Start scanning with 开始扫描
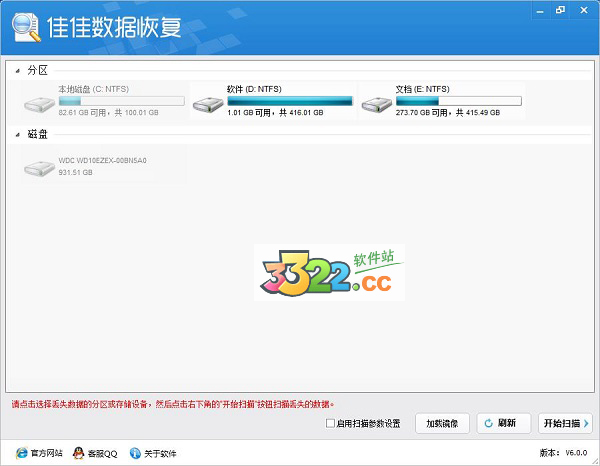 tap(566, 423)
